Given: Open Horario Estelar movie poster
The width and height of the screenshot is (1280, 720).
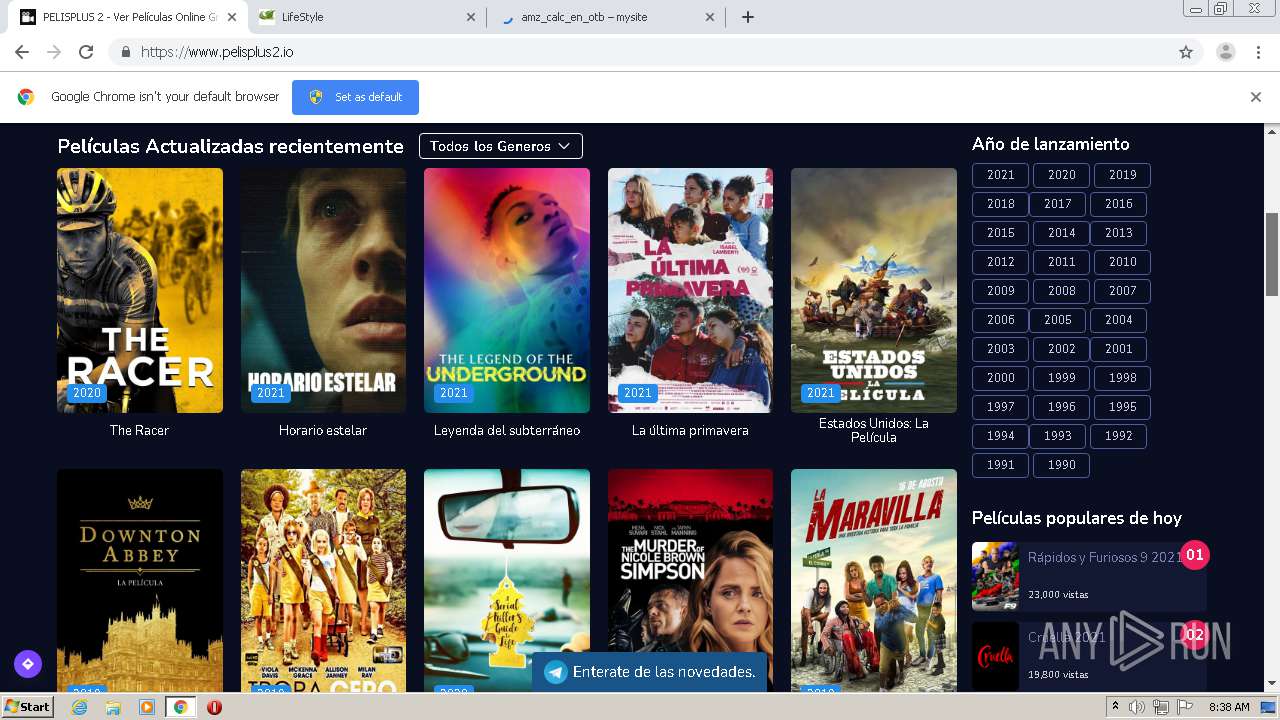Looking at the screenshot, I should pos(323,290).
